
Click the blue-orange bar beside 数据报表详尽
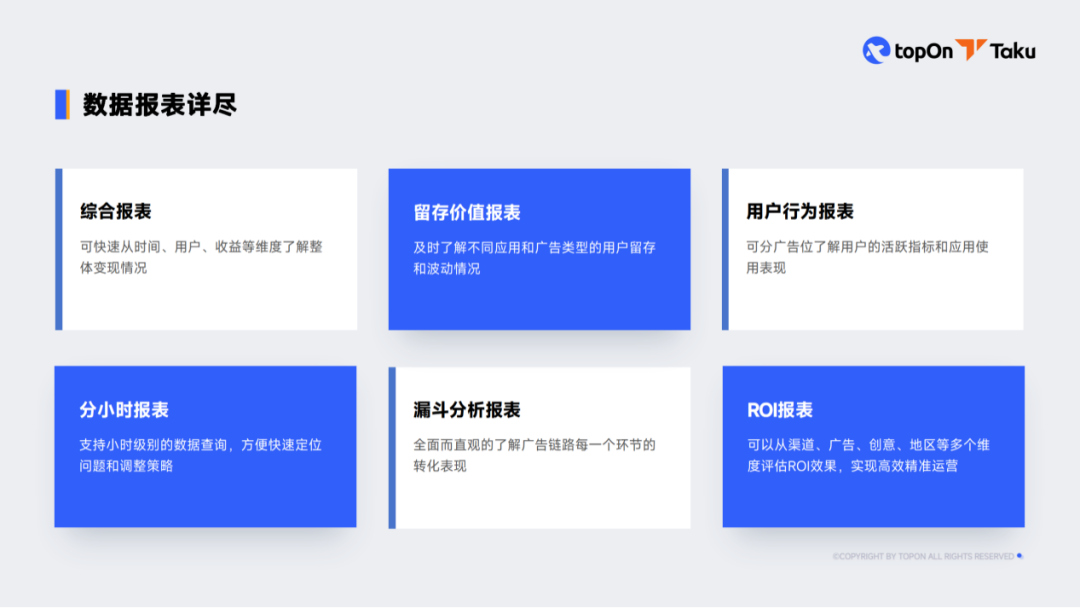[62, 104]
